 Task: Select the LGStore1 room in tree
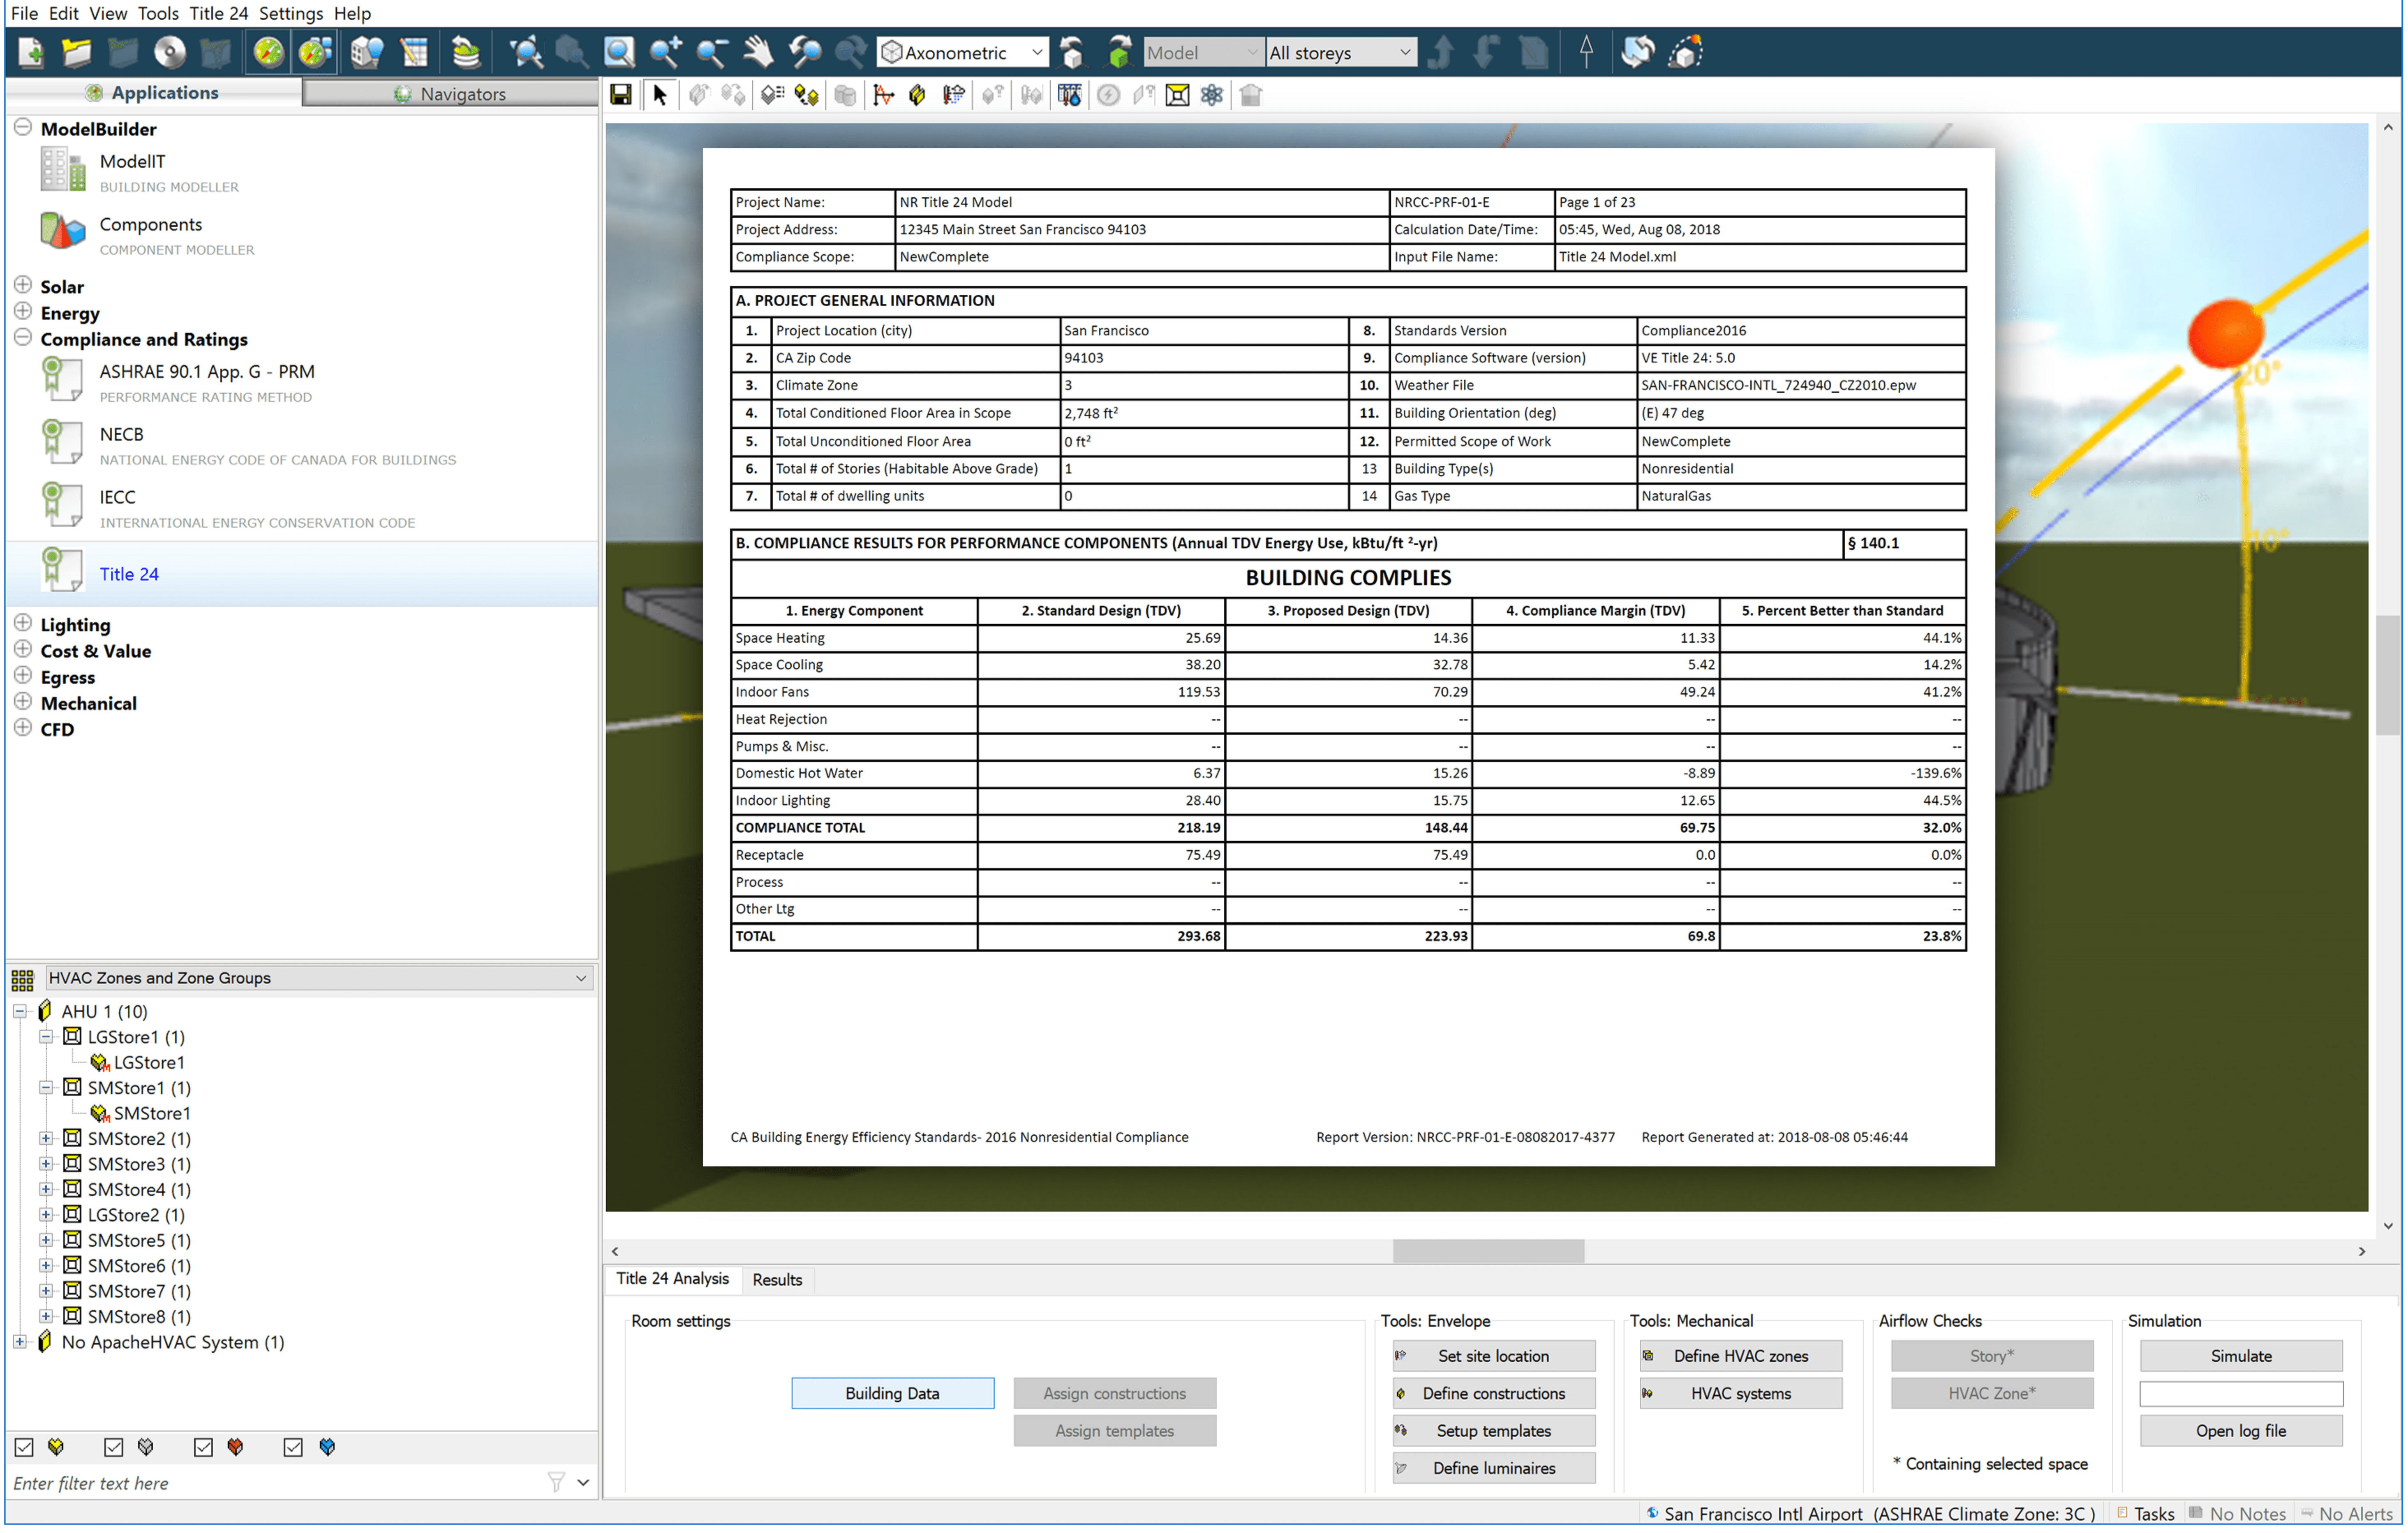coord(149,1062)
